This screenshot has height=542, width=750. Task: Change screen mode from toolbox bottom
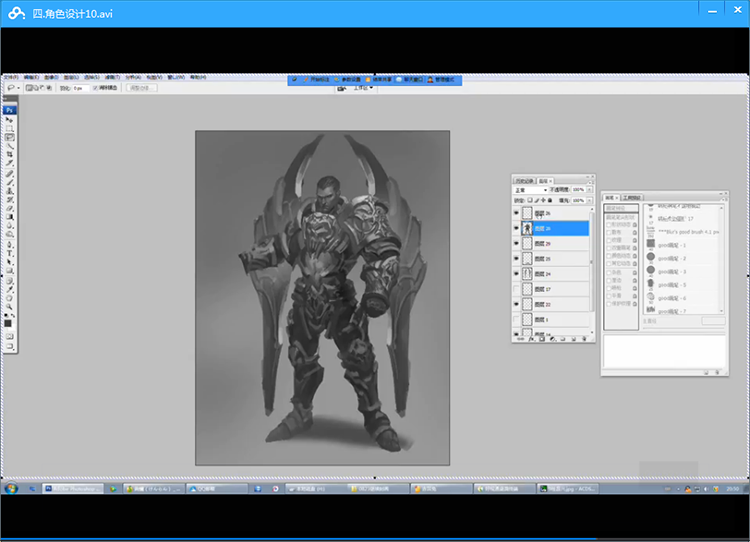(9, 346)
